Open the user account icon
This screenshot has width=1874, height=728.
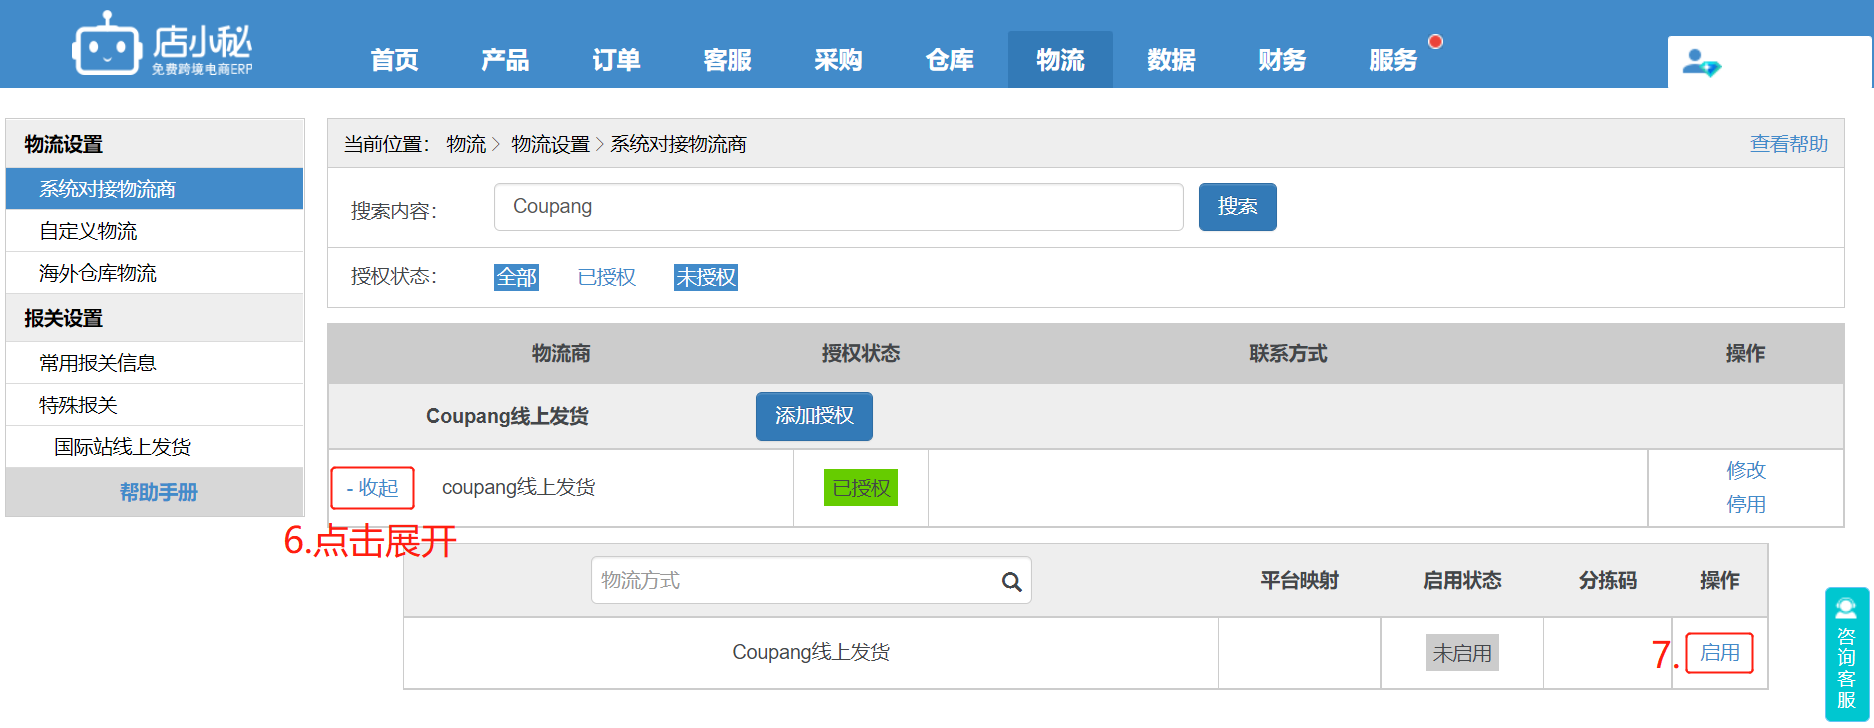[1701, 63]
